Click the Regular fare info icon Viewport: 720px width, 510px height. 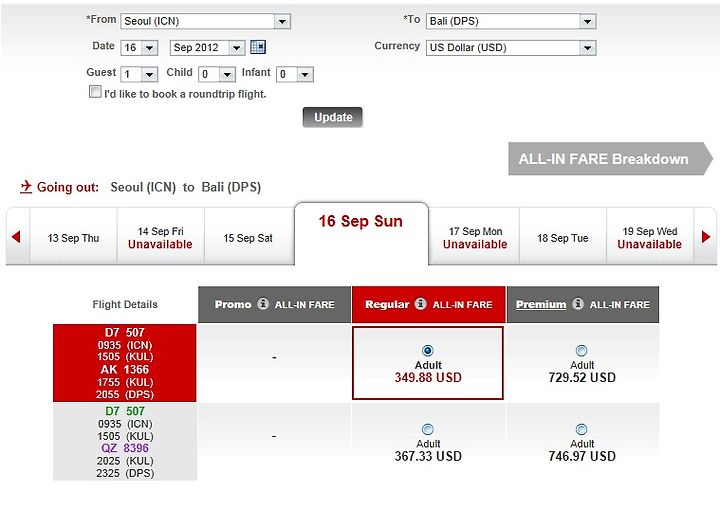(x=421, y=304)
